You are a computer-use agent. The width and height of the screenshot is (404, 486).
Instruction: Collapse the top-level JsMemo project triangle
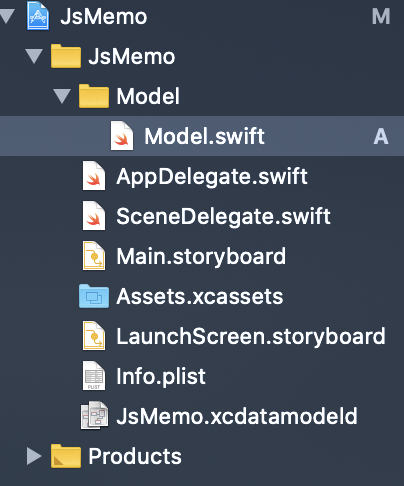[x=7, y=16]
